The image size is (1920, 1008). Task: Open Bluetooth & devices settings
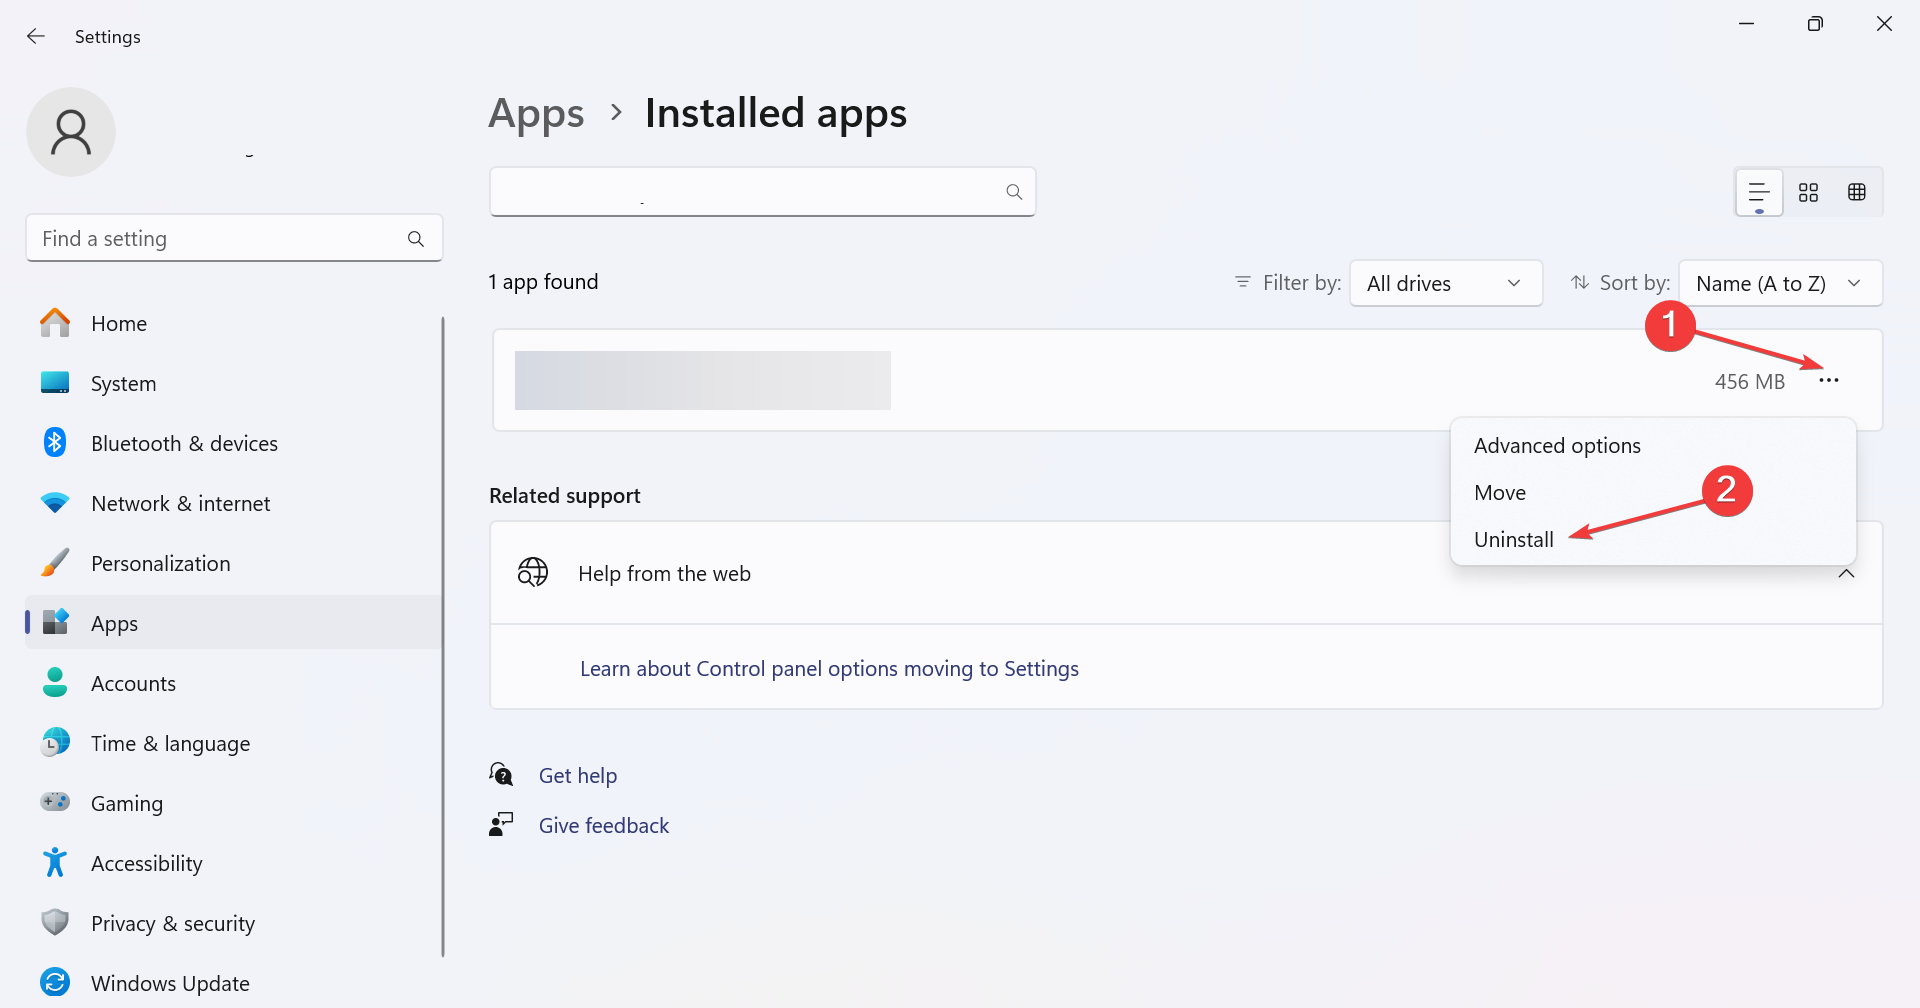pos(234,443)
